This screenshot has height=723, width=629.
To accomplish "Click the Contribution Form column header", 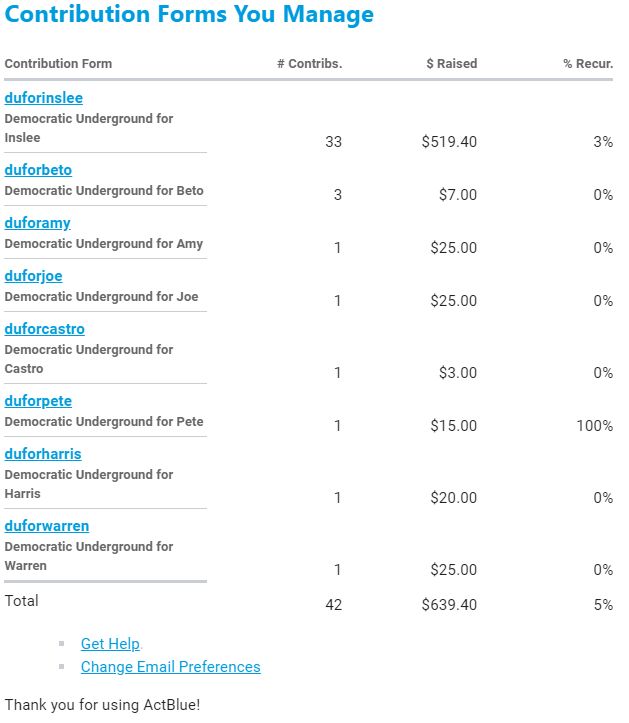I will pyautogui.click(x=58, y=64).
